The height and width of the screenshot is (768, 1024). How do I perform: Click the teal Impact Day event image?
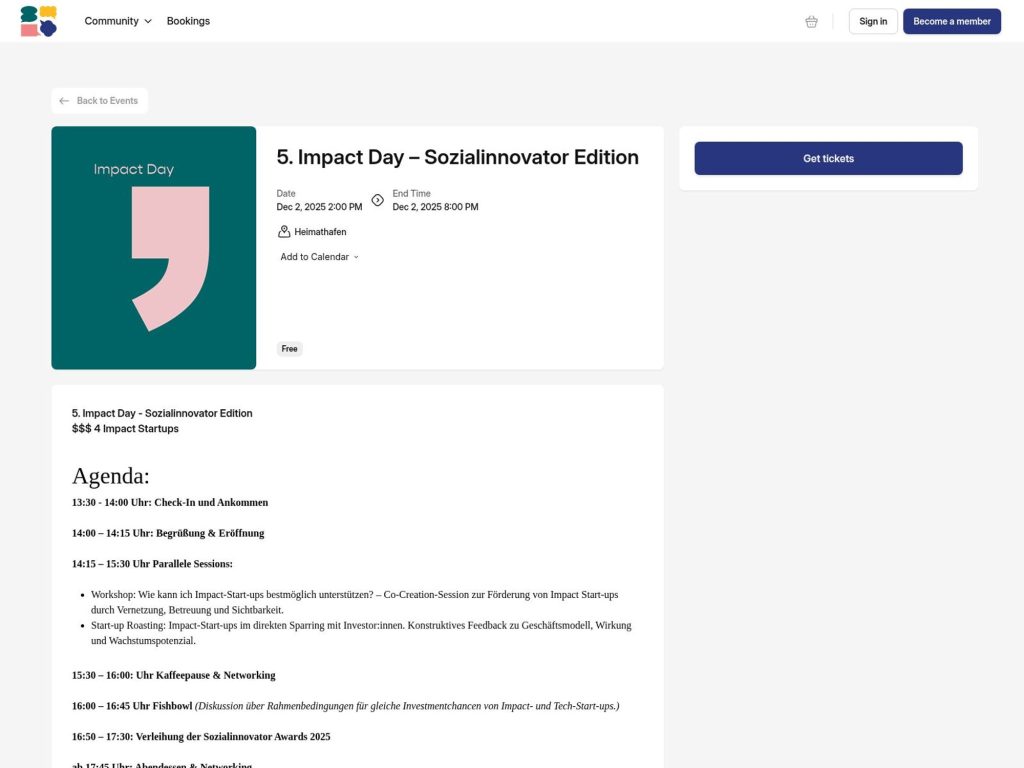point(153,247)
